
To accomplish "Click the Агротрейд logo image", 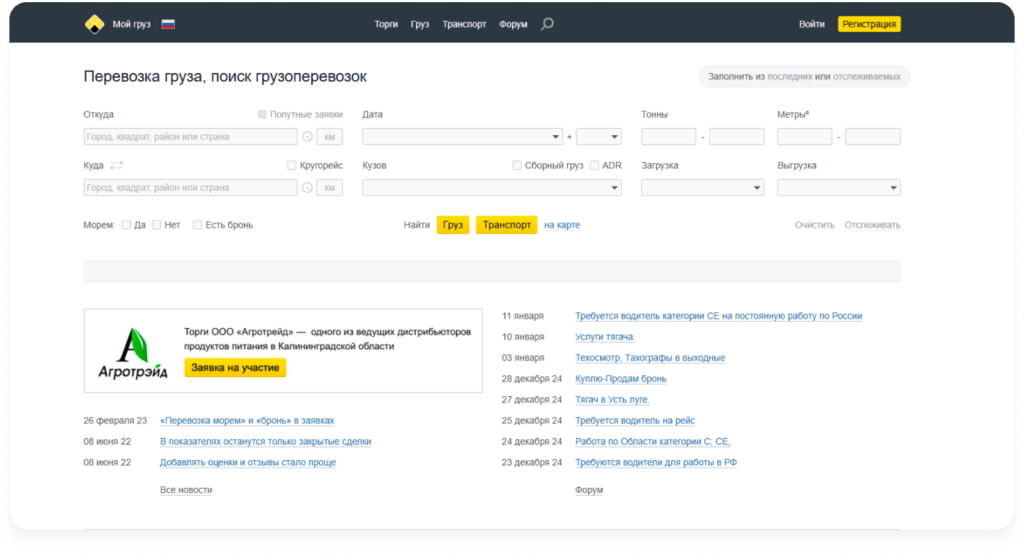I will pyautogui.click(x=133, y=351).
